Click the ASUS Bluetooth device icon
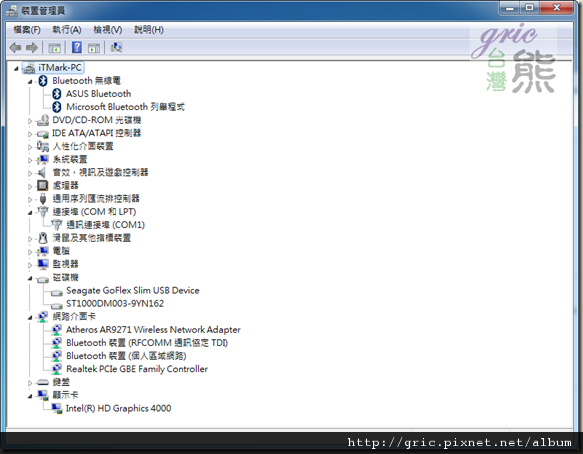Screen dimensions: 583x454 [57, 94]
